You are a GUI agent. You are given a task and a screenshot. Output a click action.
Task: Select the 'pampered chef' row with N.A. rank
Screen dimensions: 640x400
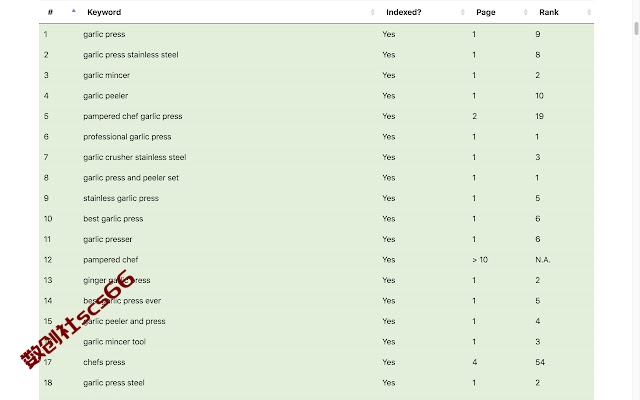316,260
